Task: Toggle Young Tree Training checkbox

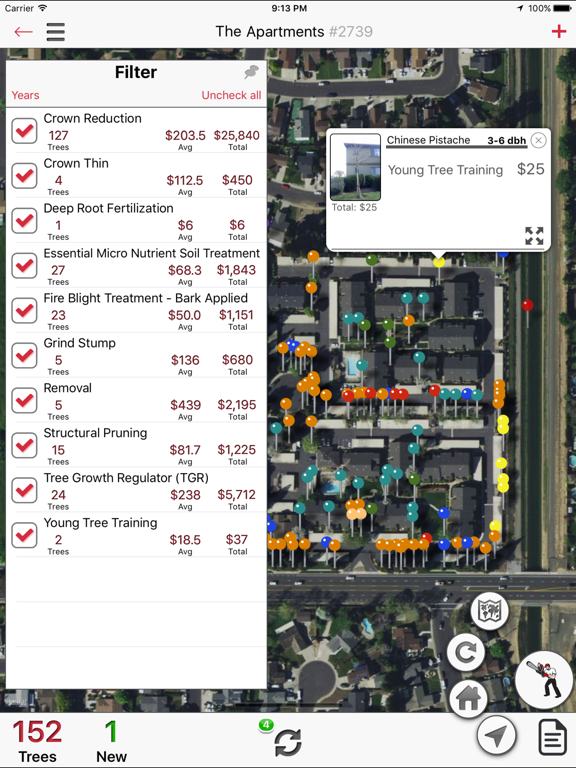Action: point(24,535)
